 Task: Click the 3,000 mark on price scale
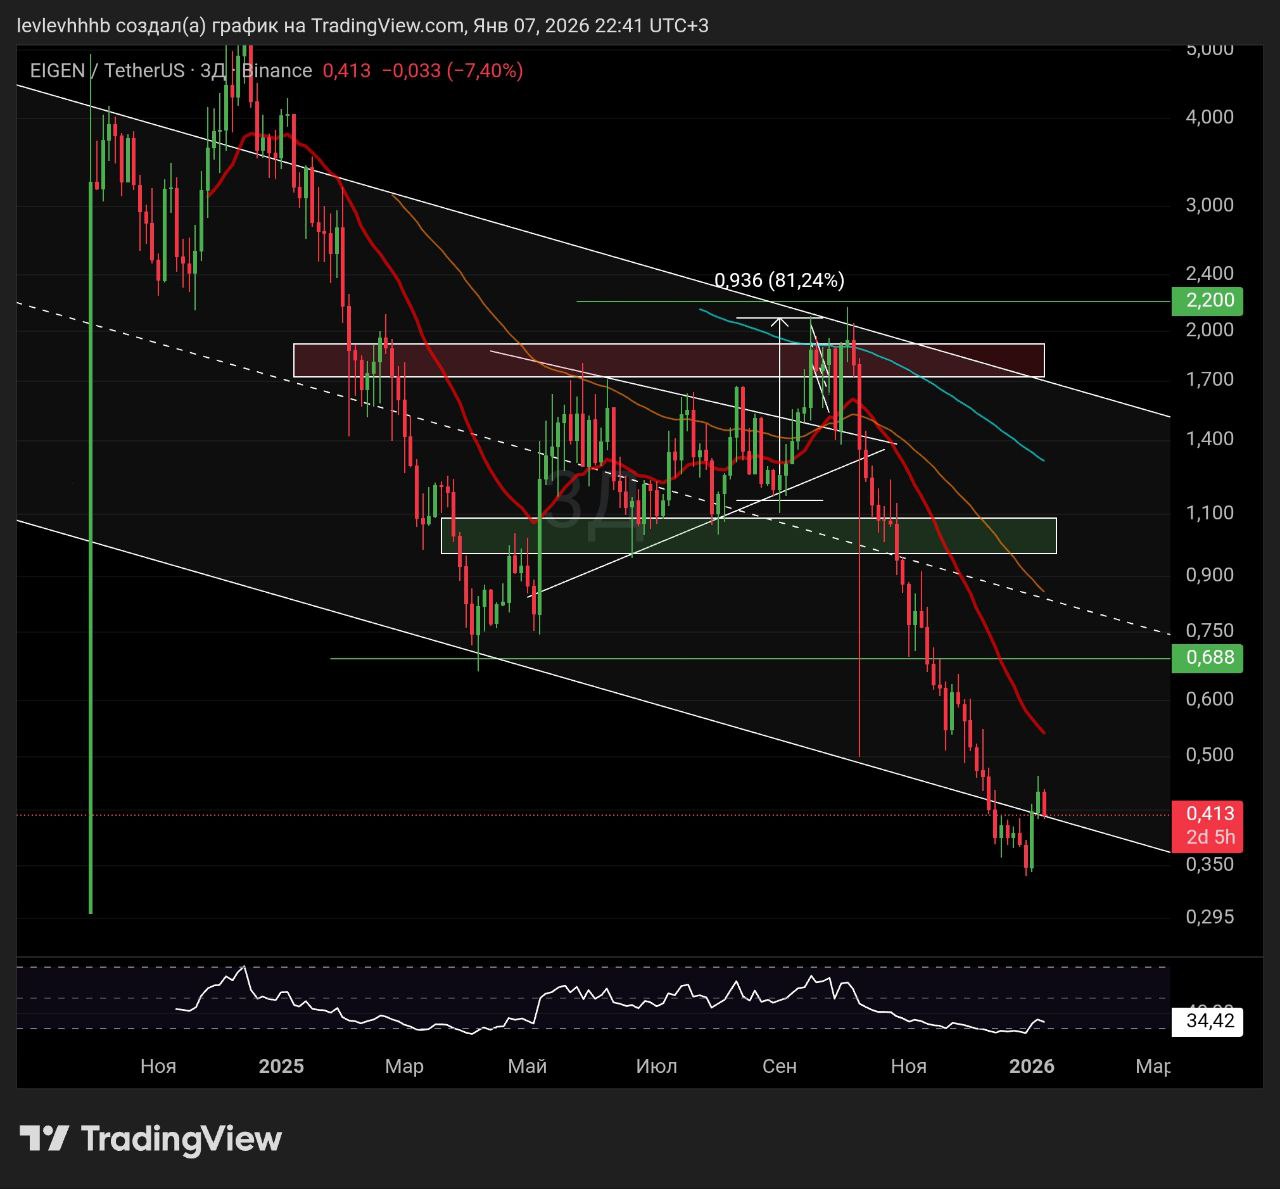pos(1209,205)
